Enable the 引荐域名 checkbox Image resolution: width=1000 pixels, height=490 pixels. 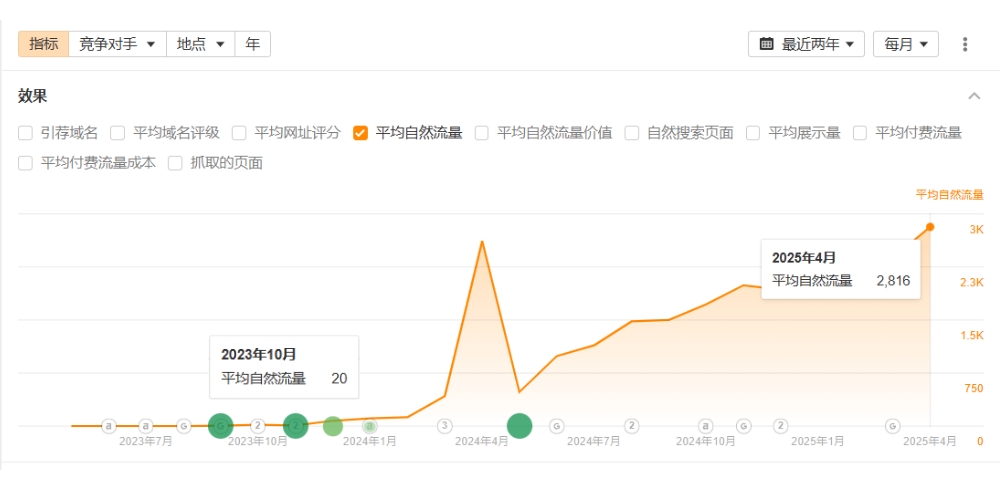point(26,133)
